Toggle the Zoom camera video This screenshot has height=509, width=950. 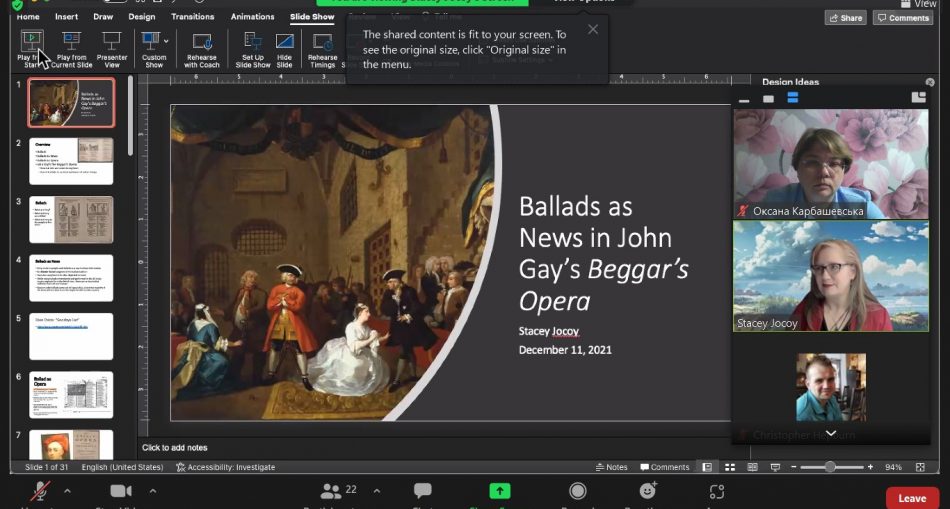[x=121, y=491]
